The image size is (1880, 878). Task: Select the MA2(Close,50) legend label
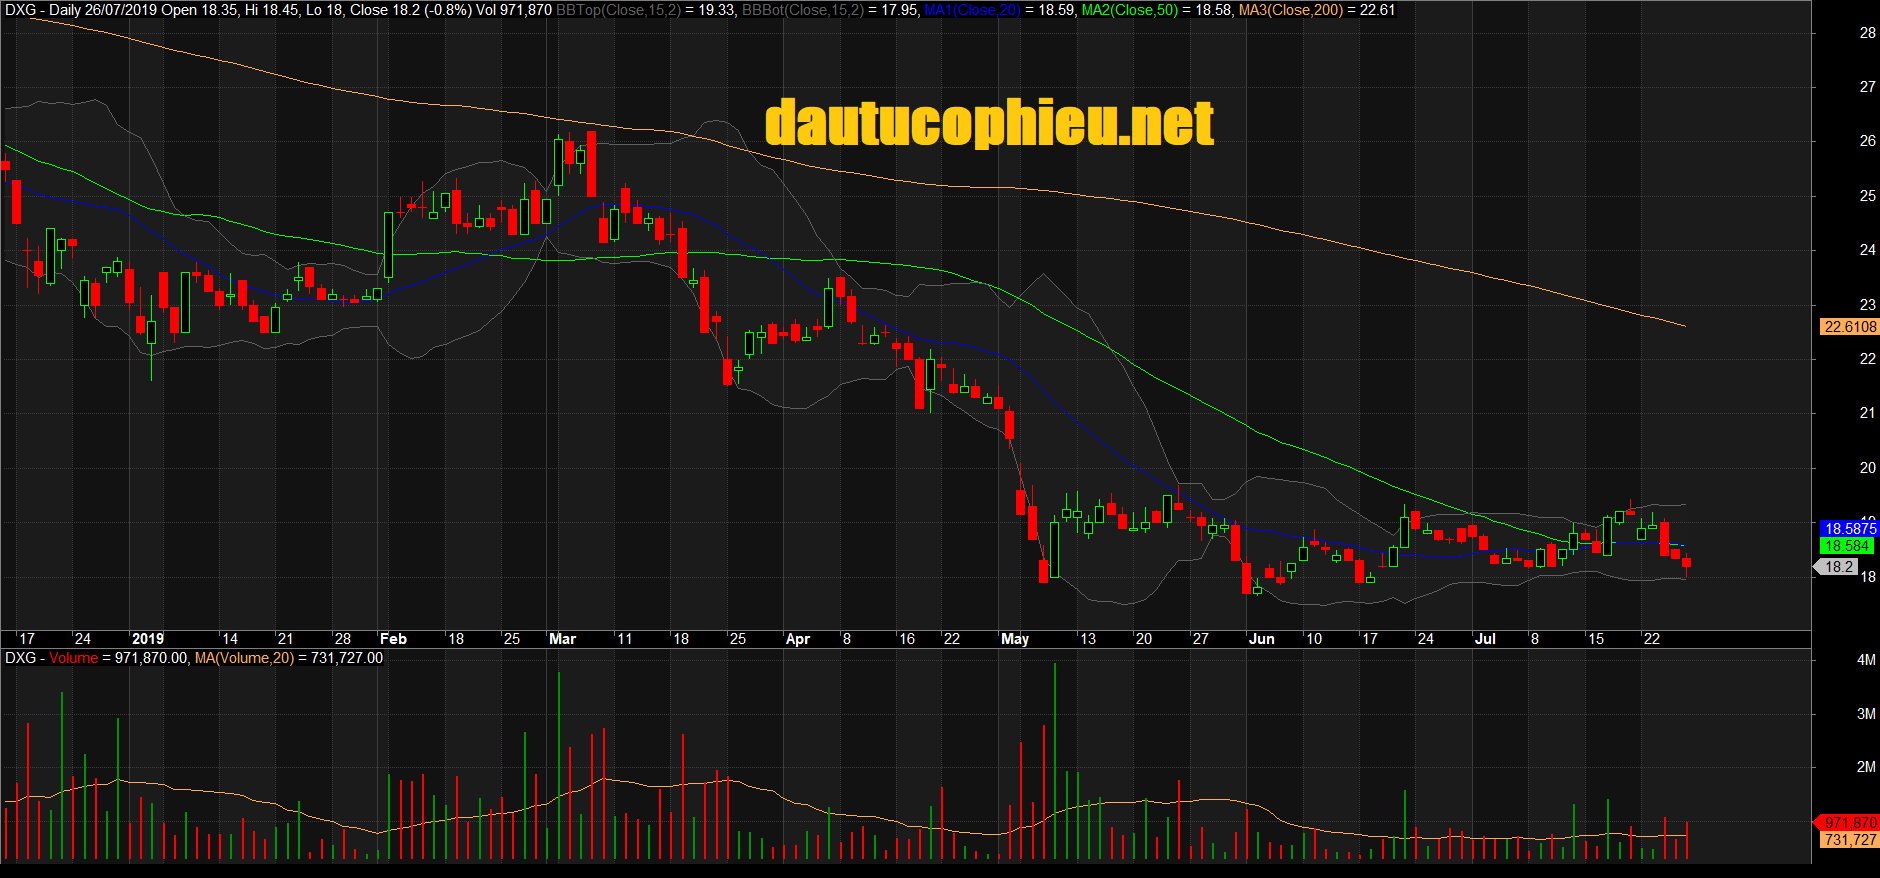click(1130, 10)
